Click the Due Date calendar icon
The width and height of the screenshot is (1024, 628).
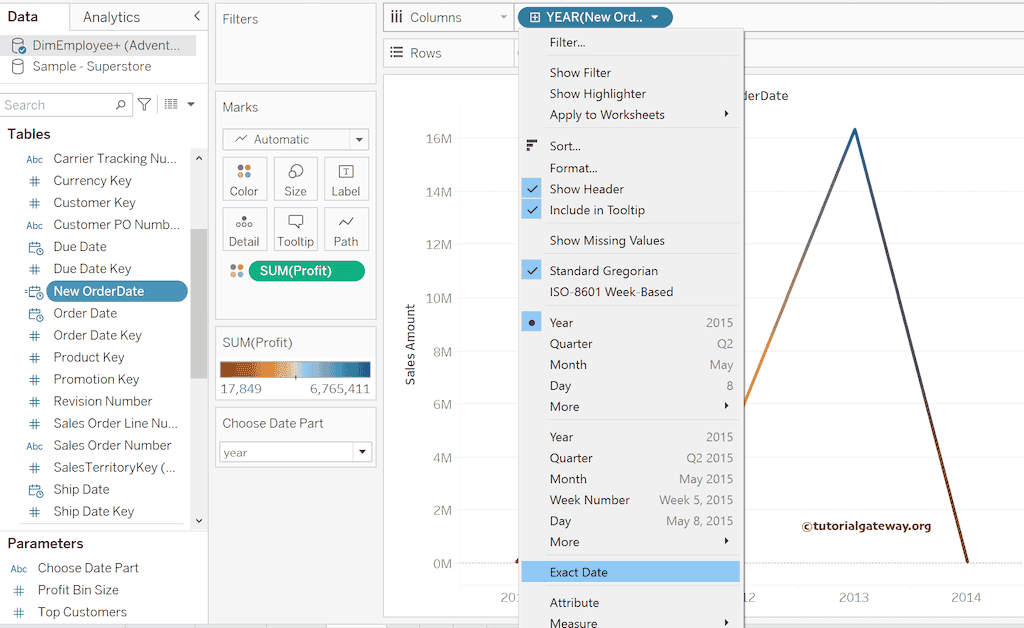click(x=35, y=247)
